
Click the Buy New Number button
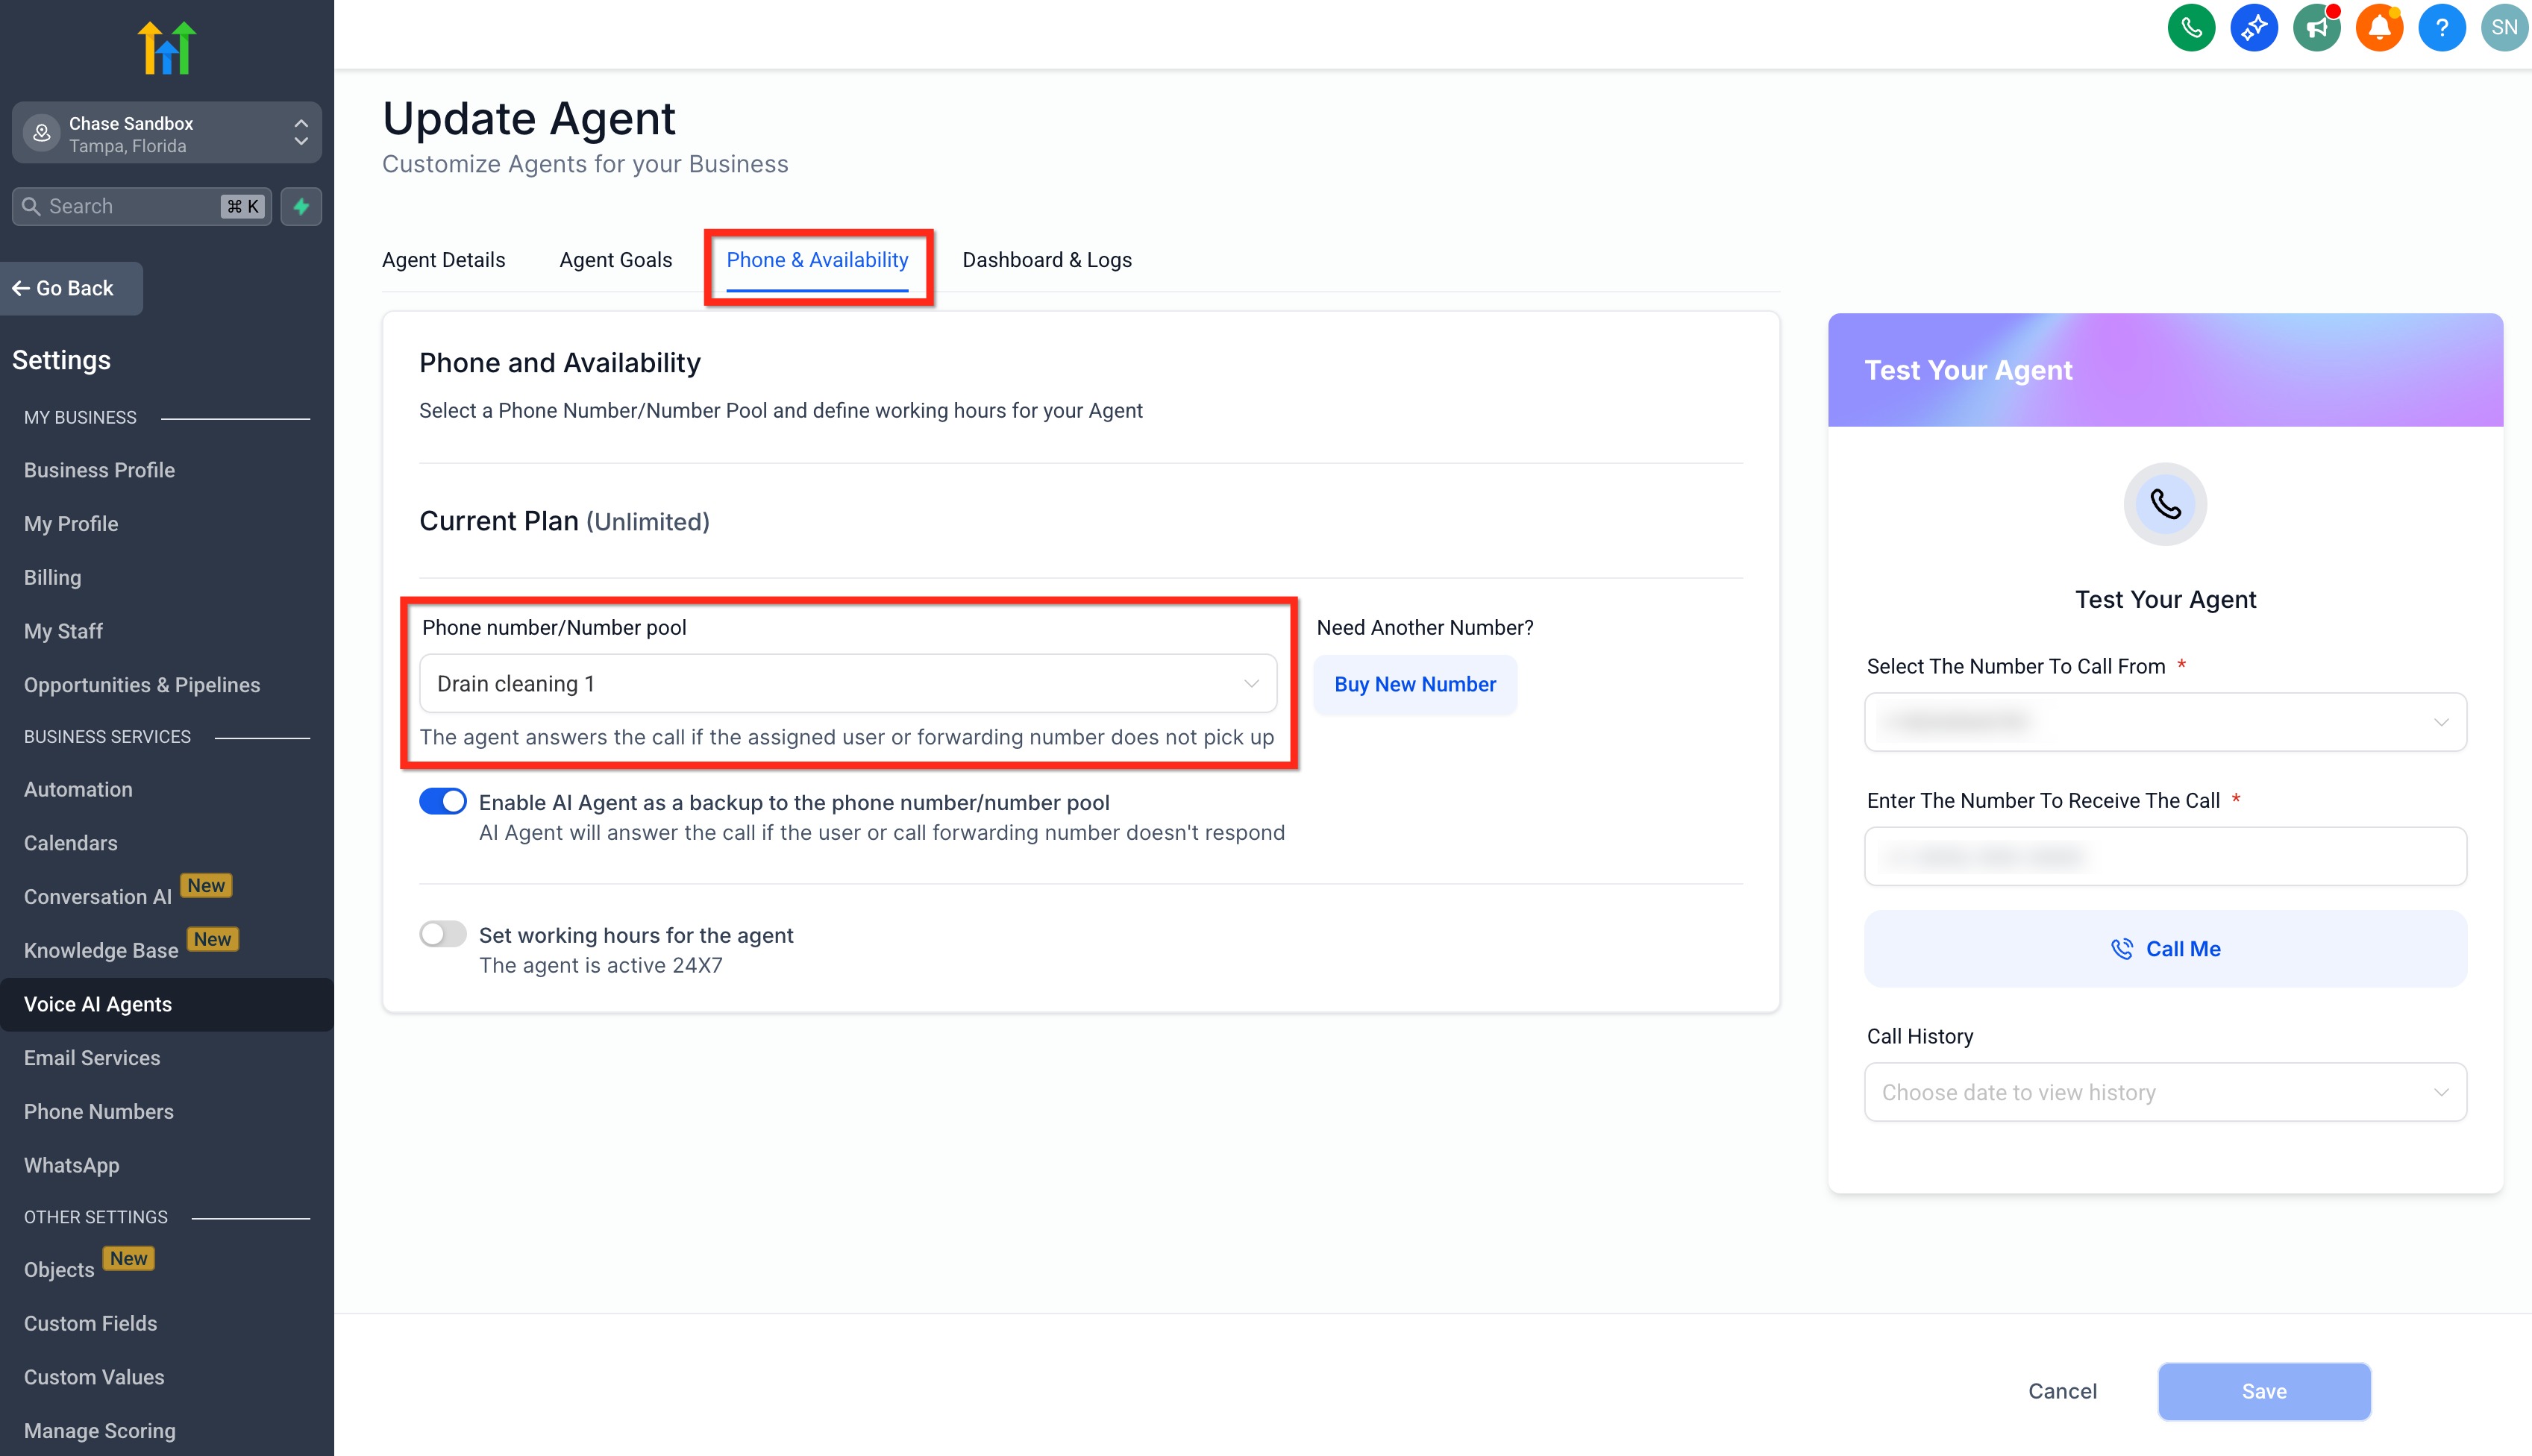[1414, 684]
